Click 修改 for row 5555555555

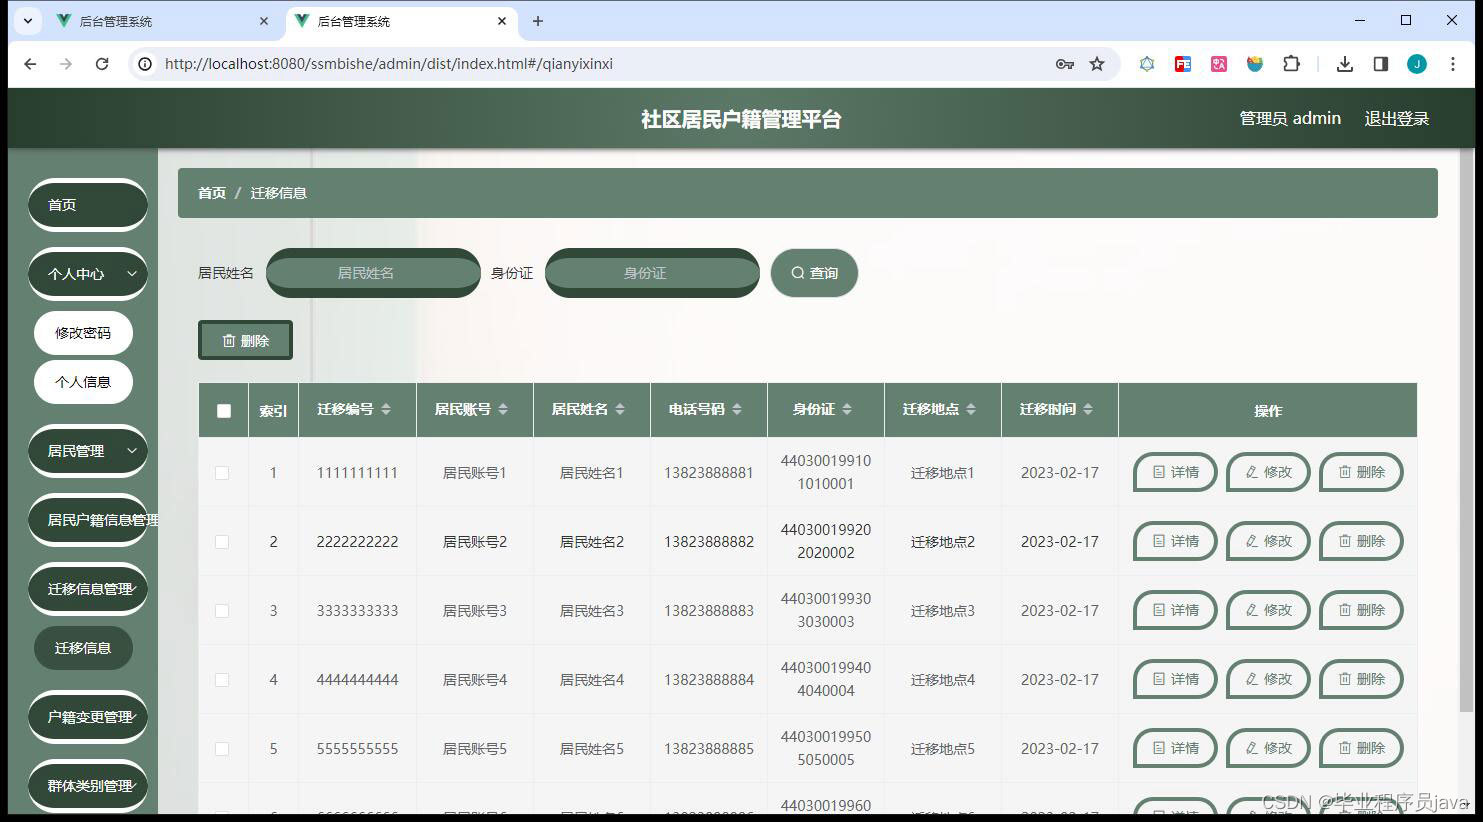point(1268,748)
